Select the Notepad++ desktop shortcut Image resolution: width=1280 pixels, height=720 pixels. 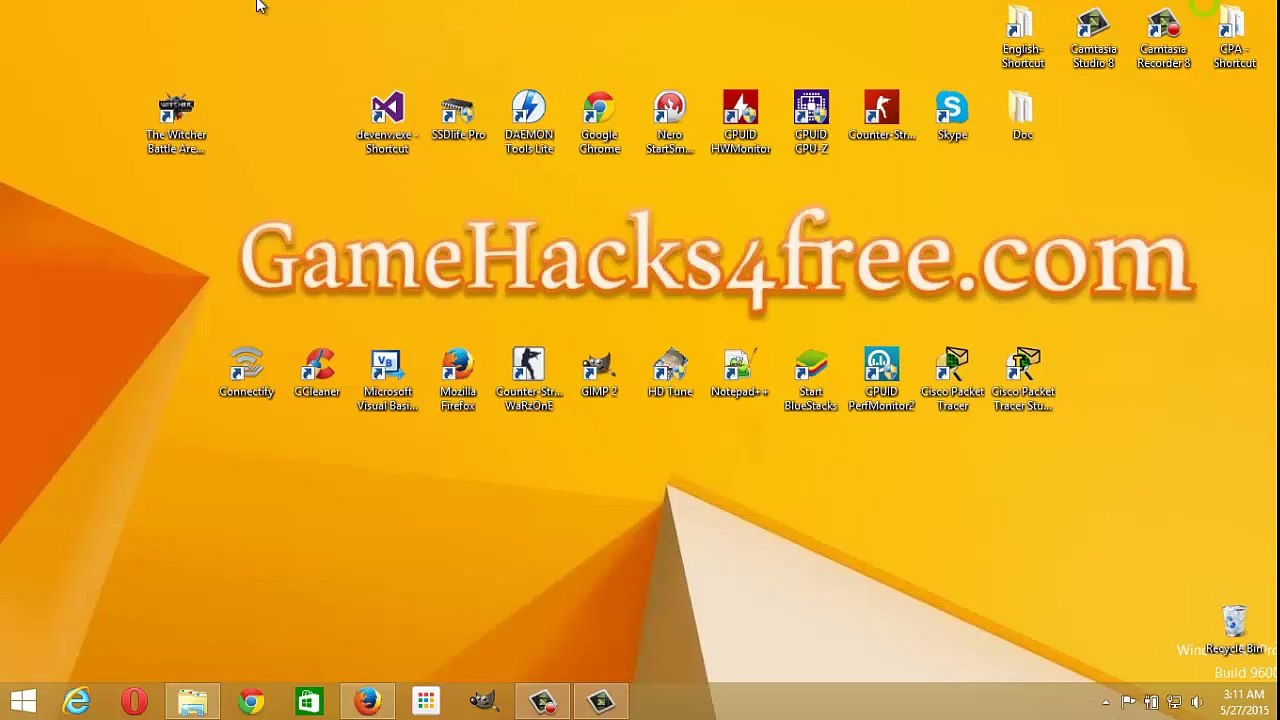point(740,373)
